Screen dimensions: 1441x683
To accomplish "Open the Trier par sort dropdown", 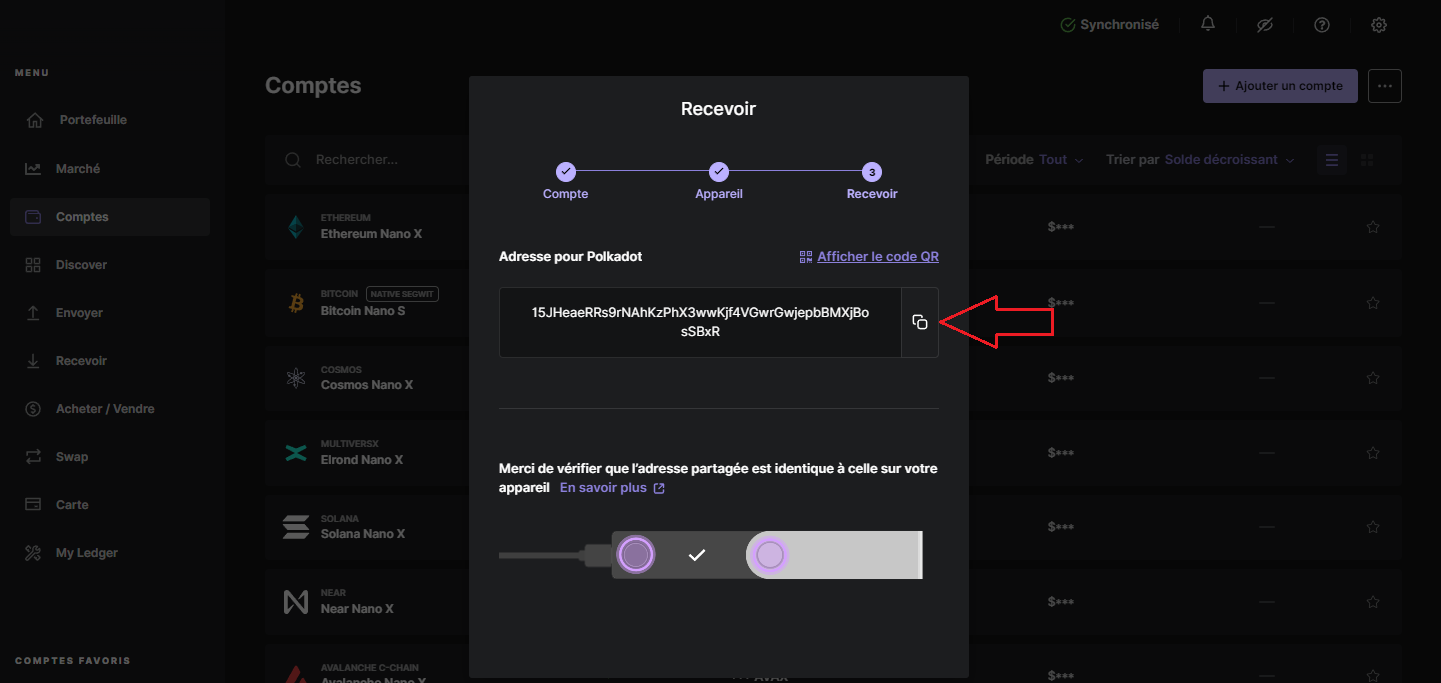I will pos(1228,160).
